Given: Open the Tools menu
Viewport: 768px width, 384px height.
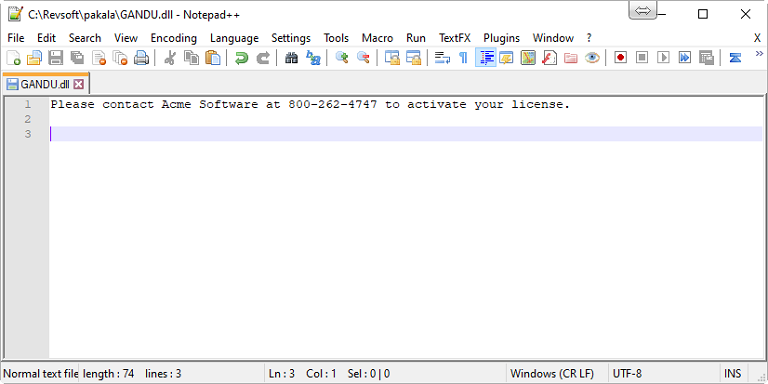Looking at the screenshot, I should point(336,38).
